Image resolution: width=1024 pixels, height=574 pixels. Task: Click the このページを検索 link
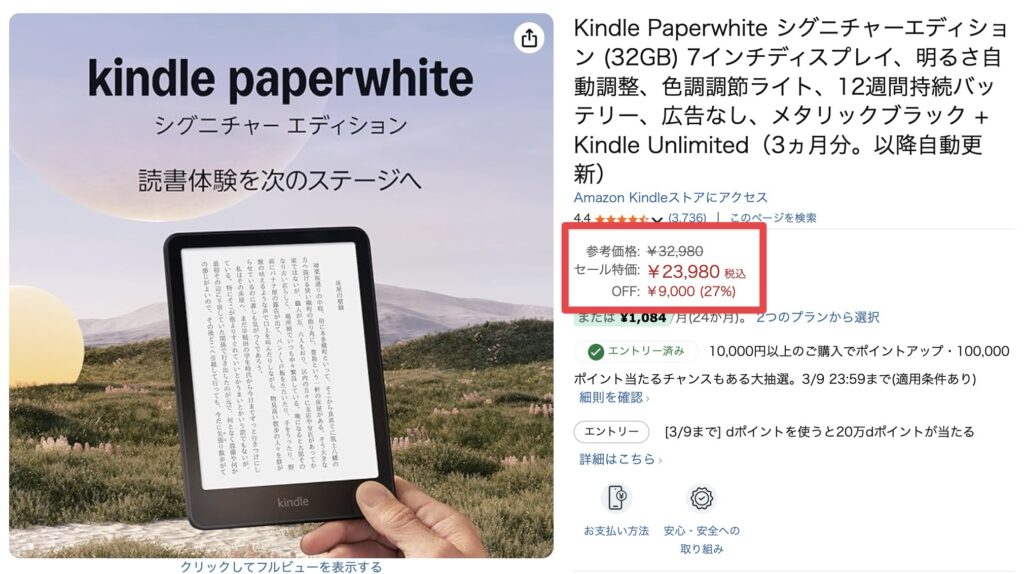coord(773,218)
